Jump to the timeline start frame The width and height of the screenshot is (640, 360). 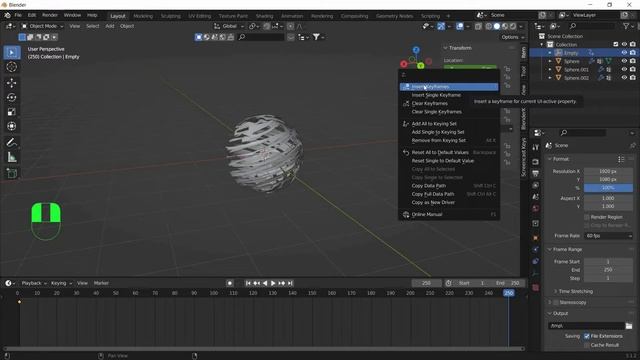tap(248, 283)
